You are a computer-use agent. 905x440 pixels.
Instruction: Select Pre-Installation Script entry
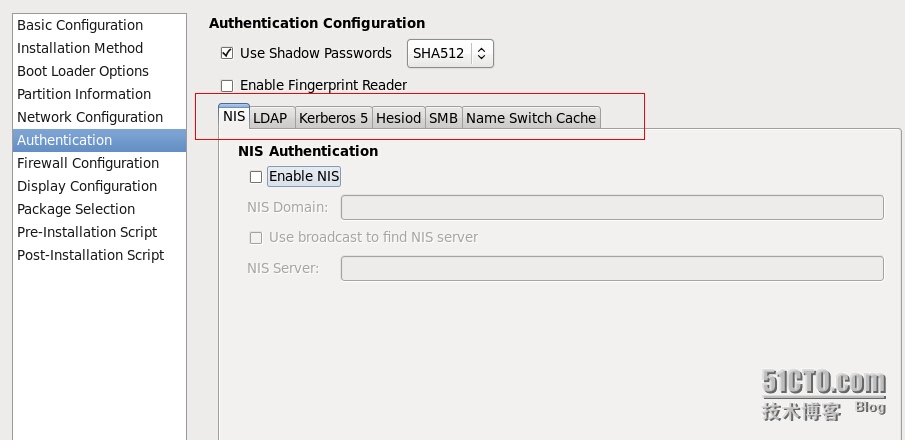tap(99, 232)
